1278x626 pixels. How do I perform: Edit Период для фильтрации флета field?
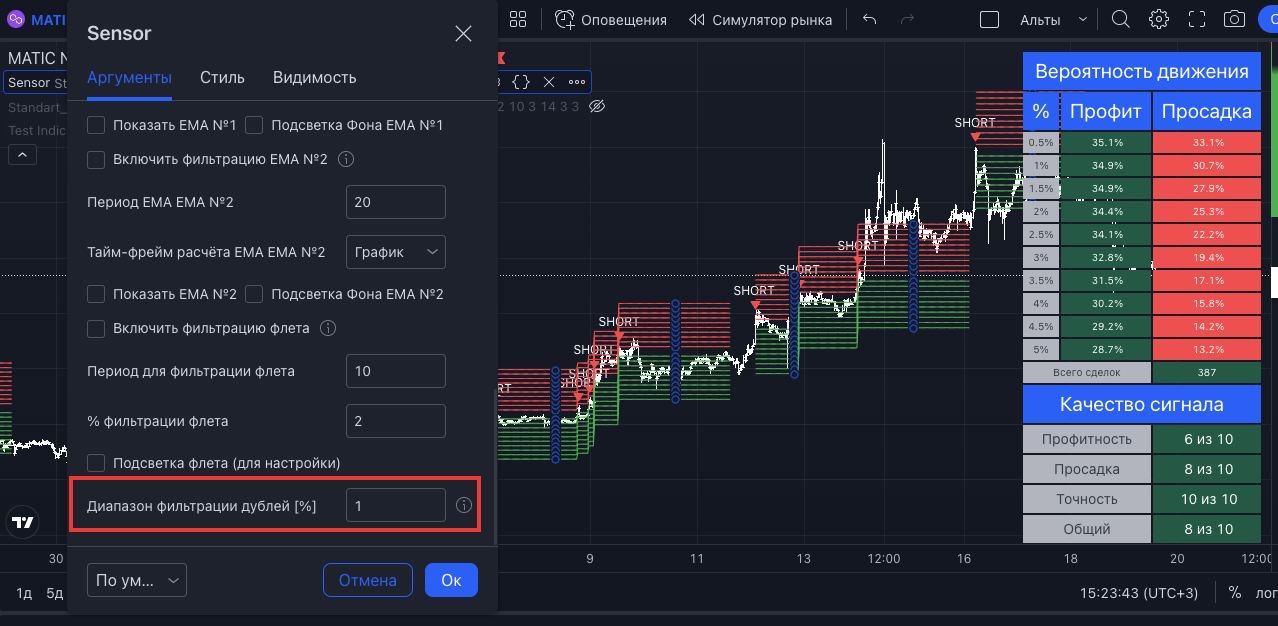click(x=395, y=371)
